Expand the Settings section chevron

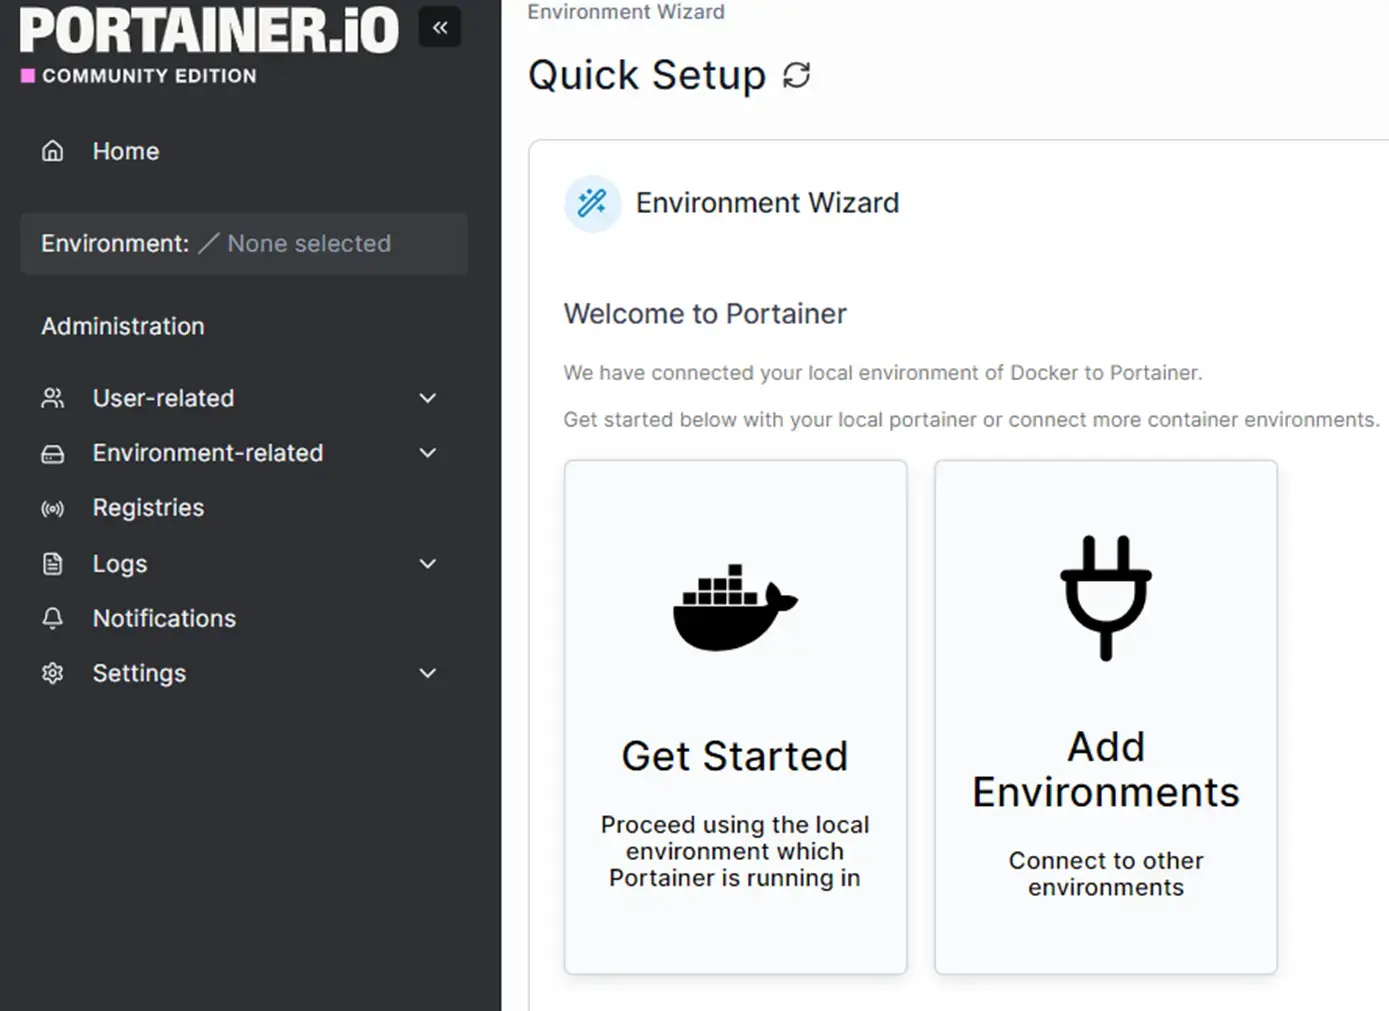[x=428, y=674]
